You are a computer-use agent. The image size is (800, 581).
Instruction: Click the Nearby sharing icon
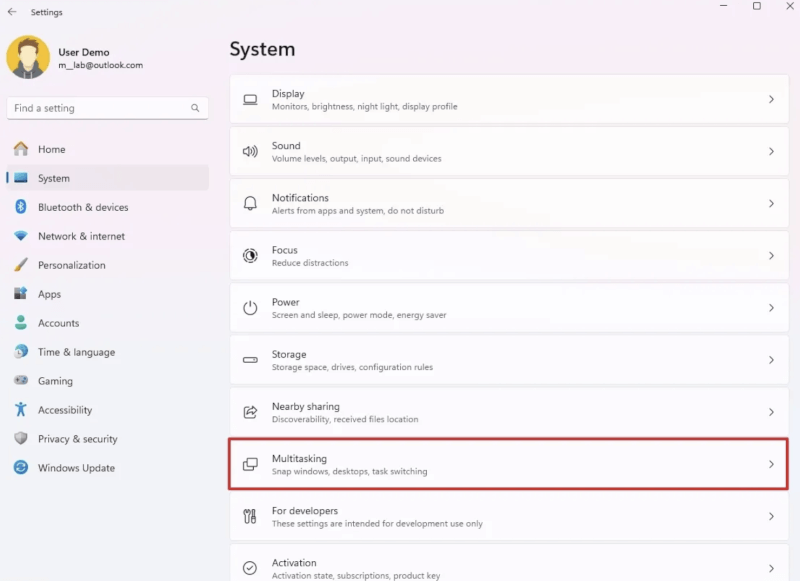[250, 412]
